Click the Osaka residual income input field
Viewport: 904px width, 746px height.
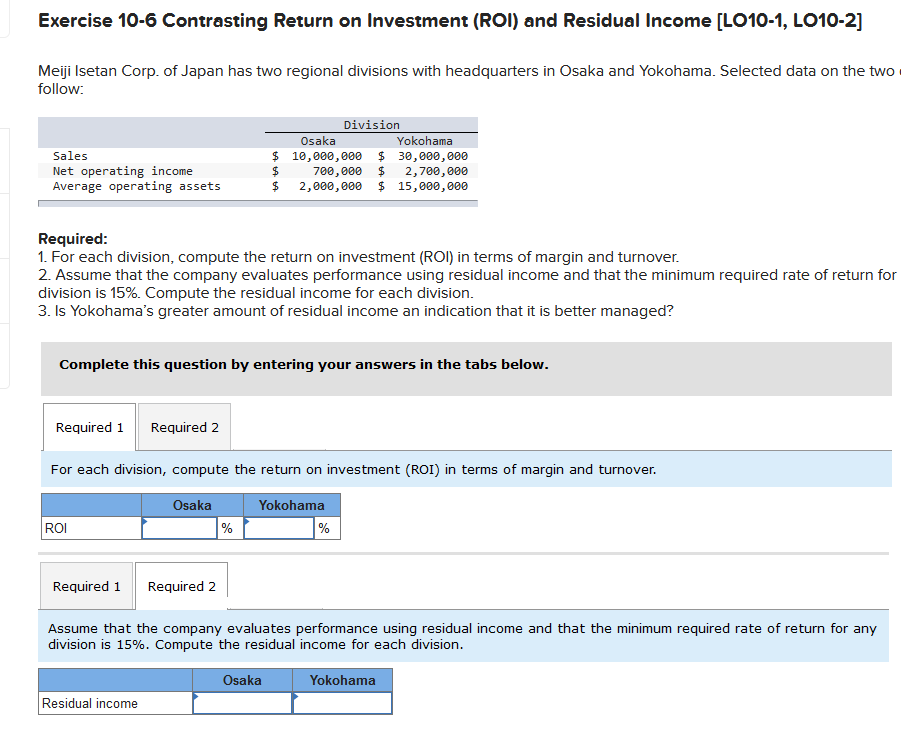click(x=242, y=703)
